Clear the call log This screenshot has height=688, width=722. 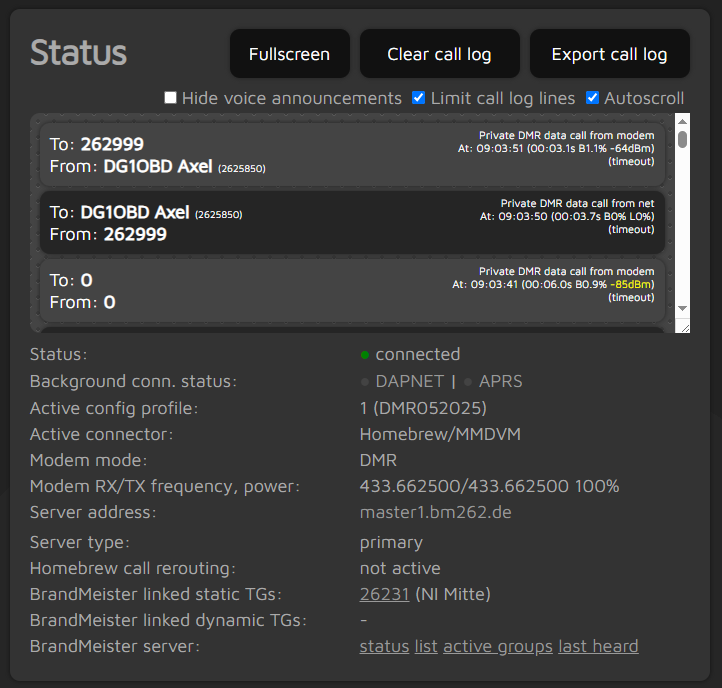click(x=439, y=54)
